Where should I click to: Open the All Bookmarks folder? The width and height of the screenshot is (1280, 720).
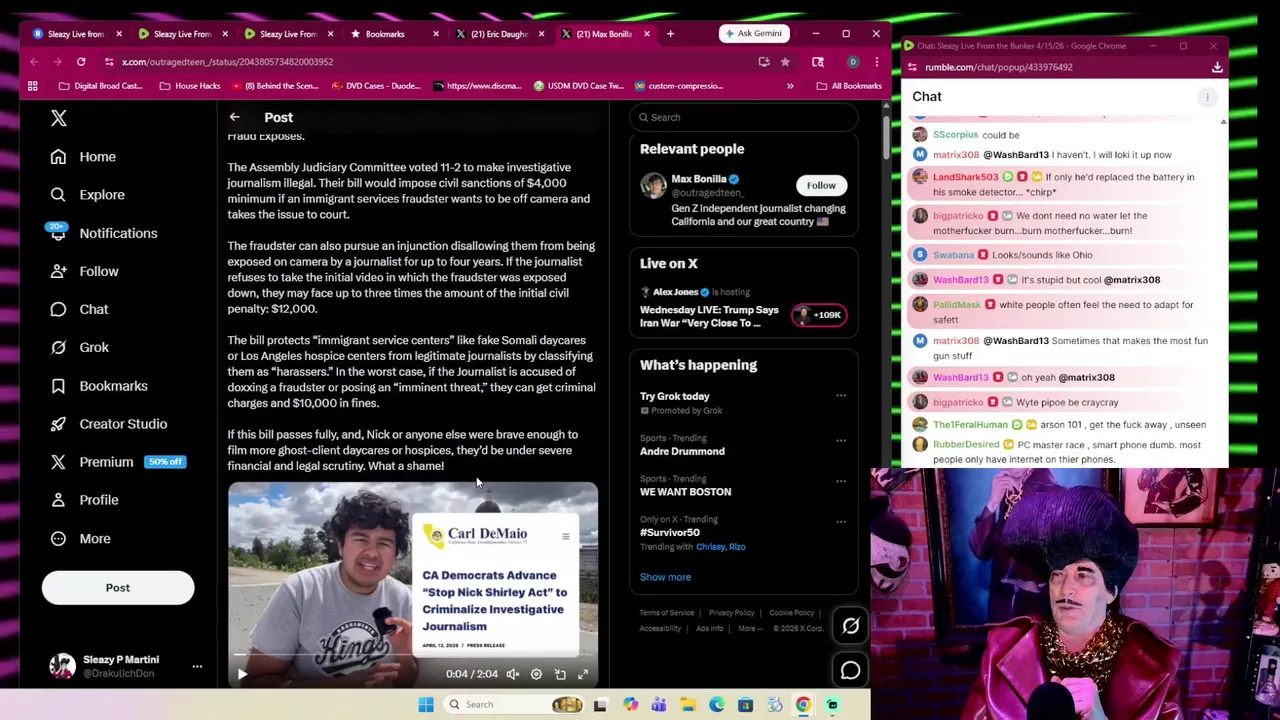[849, 86]
